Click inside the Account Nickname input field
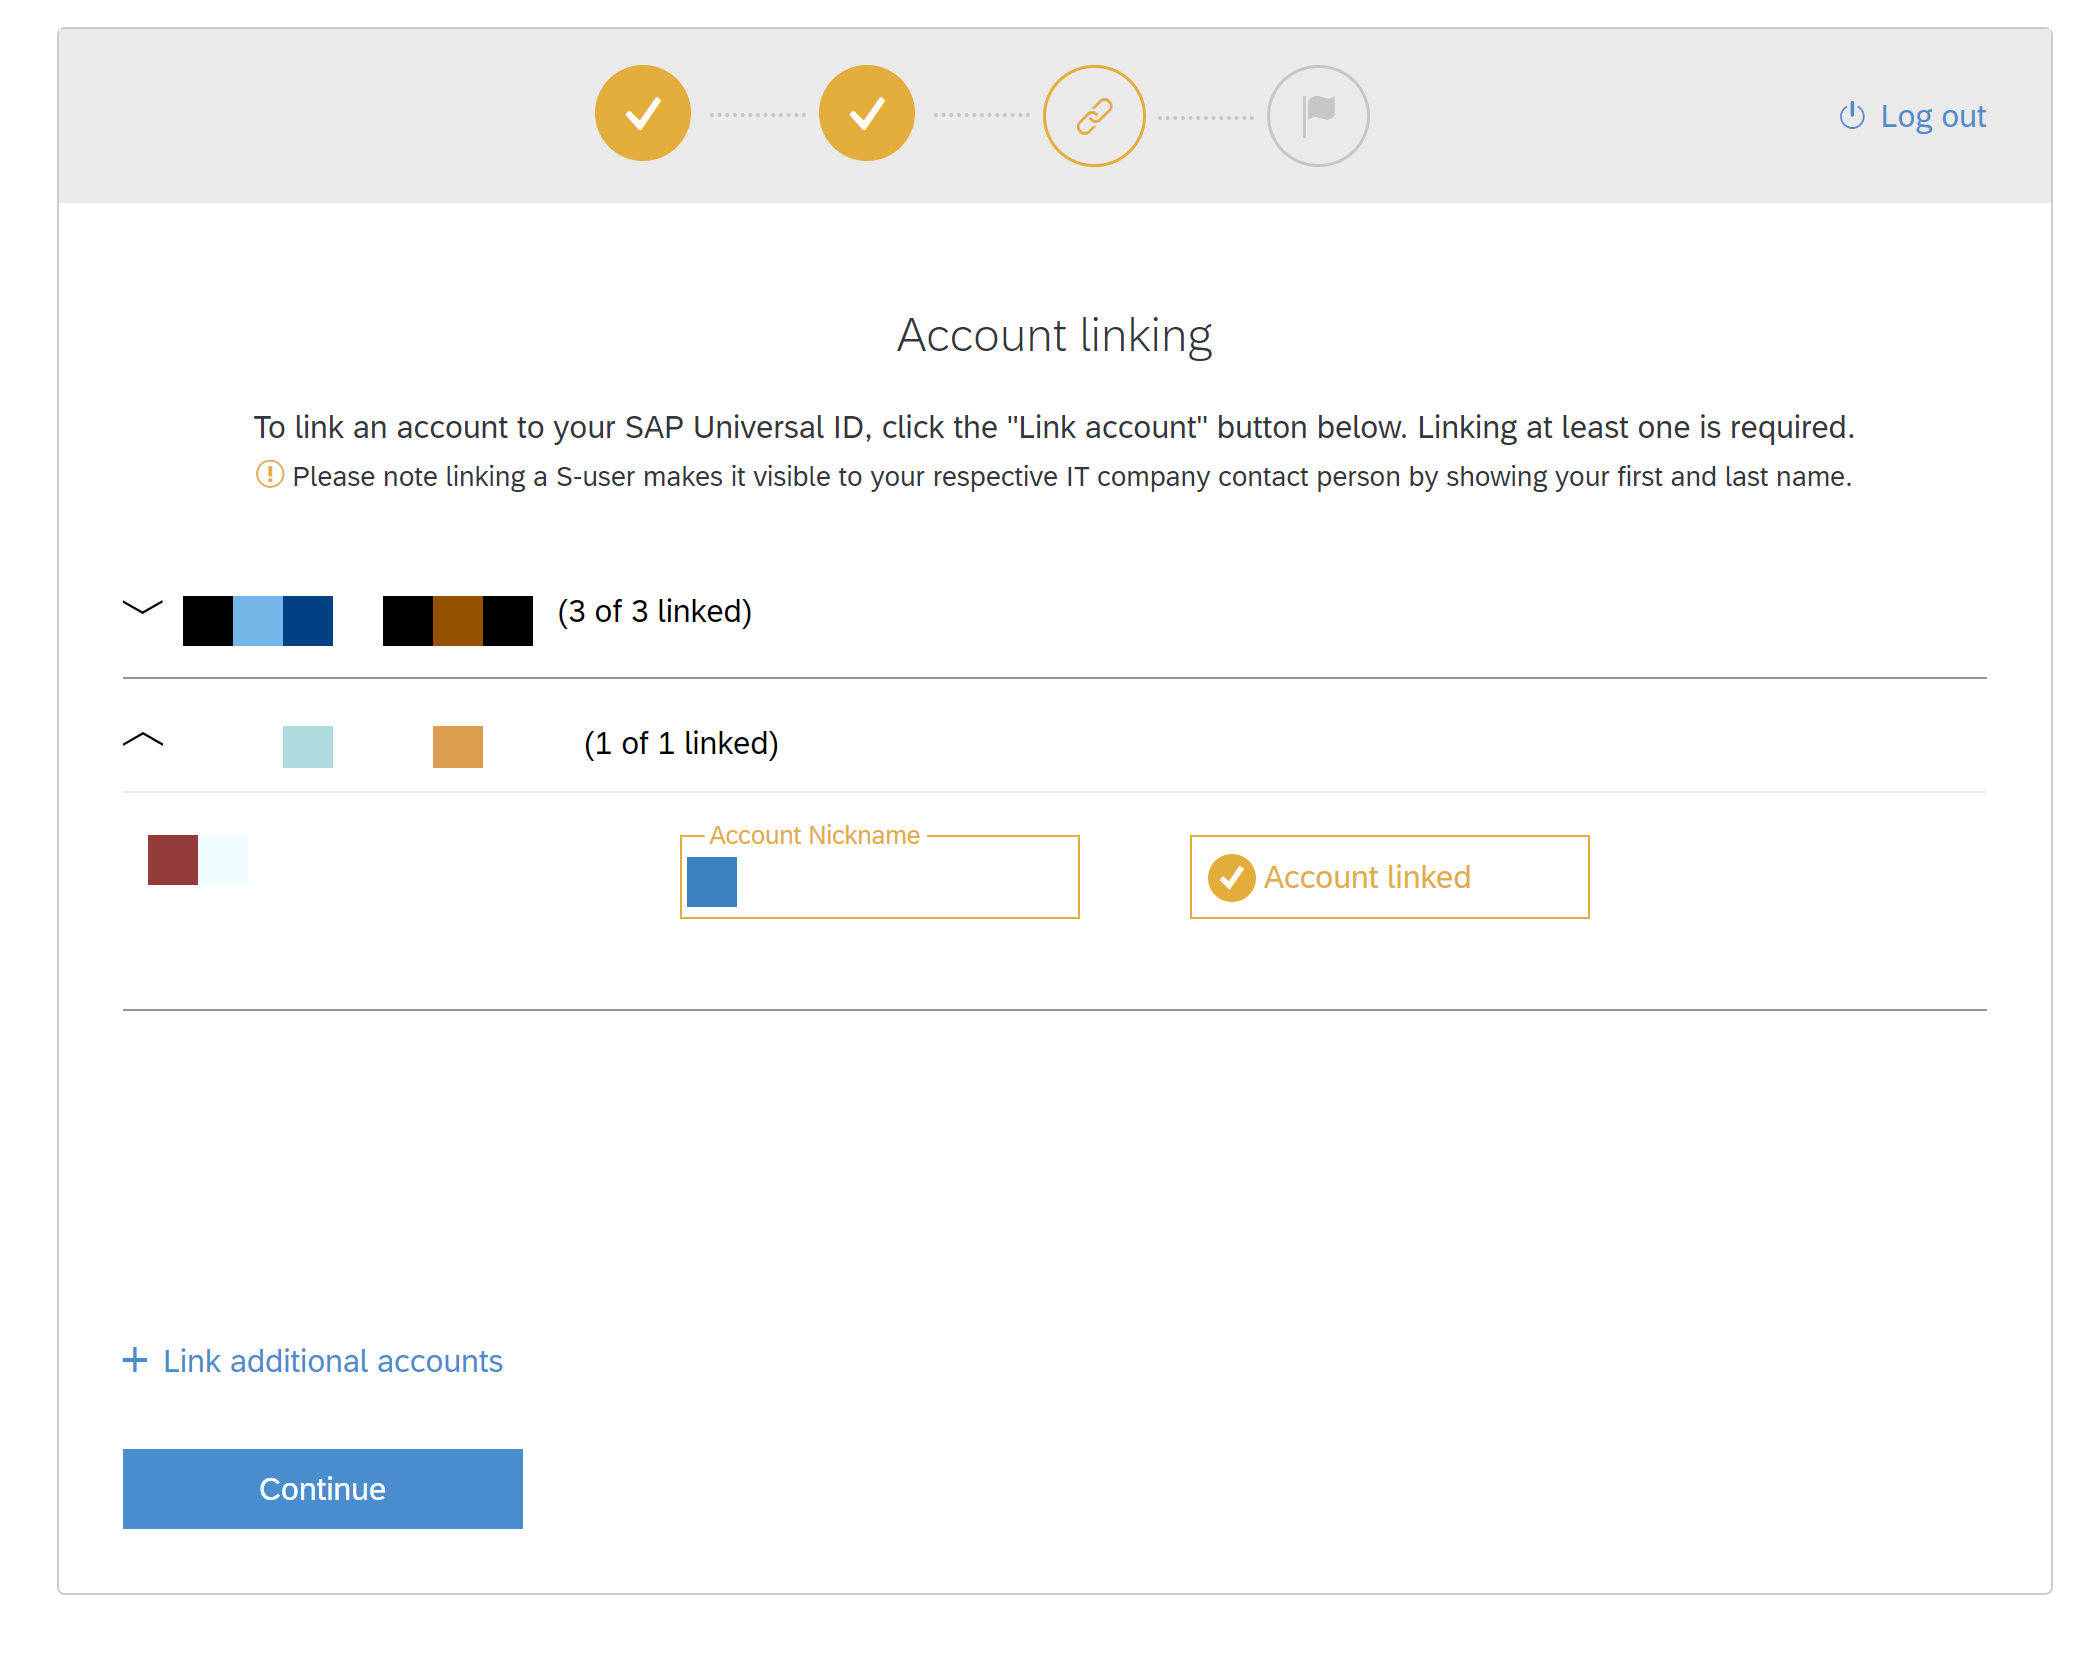The height and width of the screenshot is (1670, 2089). [880, 880]
